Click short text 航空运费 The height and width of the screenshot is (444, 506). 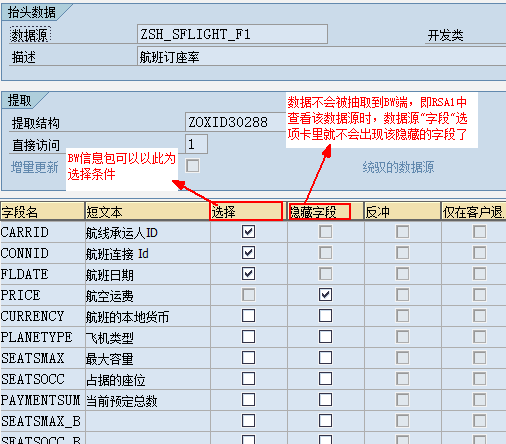[x=110, y=296]
